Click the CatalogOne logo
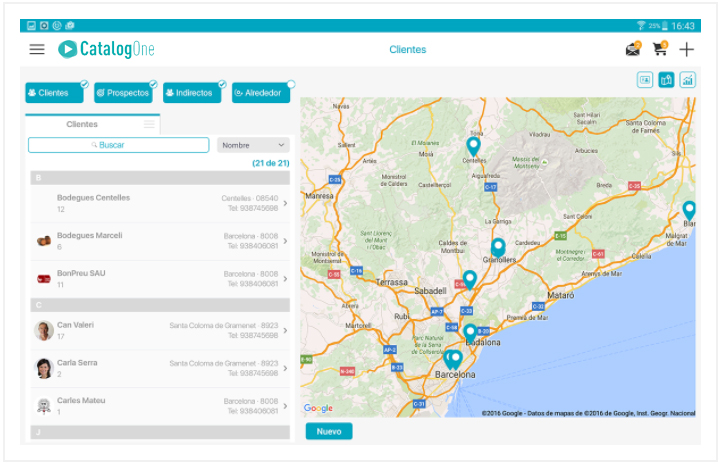 pyautogui.click(x=106, y=49)
